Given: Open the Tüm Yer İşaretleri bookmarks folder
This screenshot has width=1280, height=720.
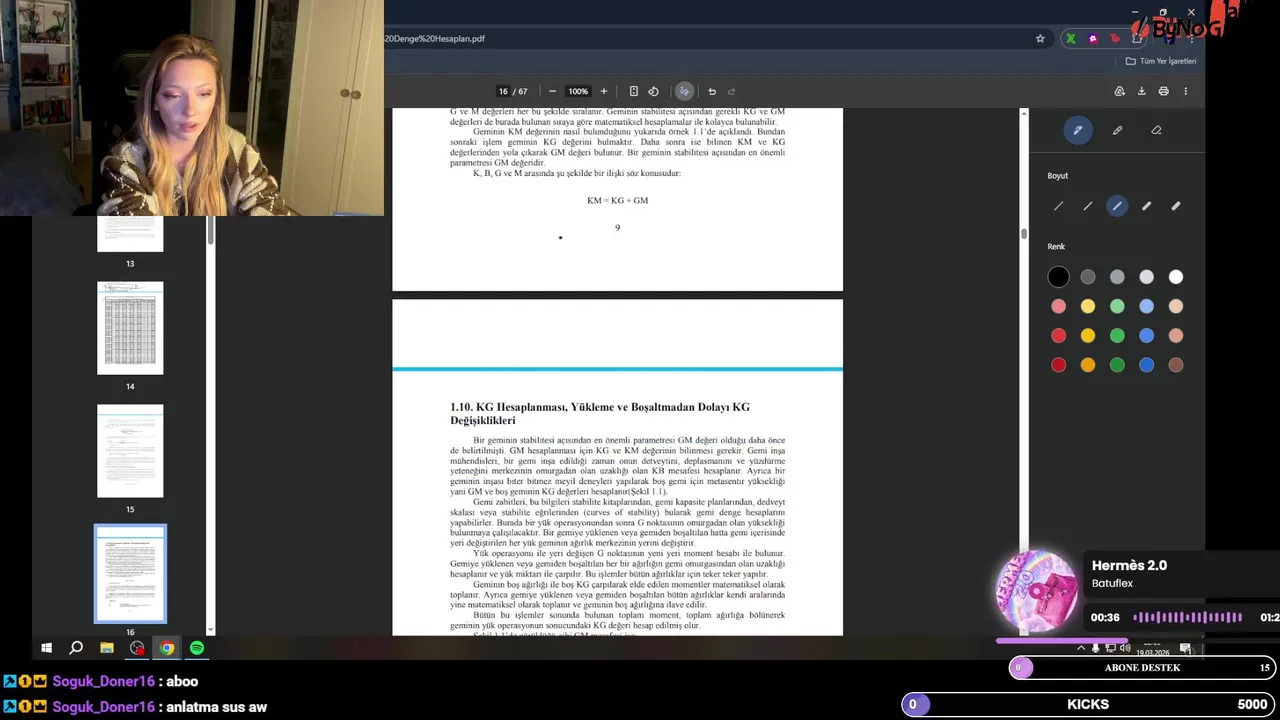Looking at the screenshot, I should pyautogui.click(x=1160, y=61).
